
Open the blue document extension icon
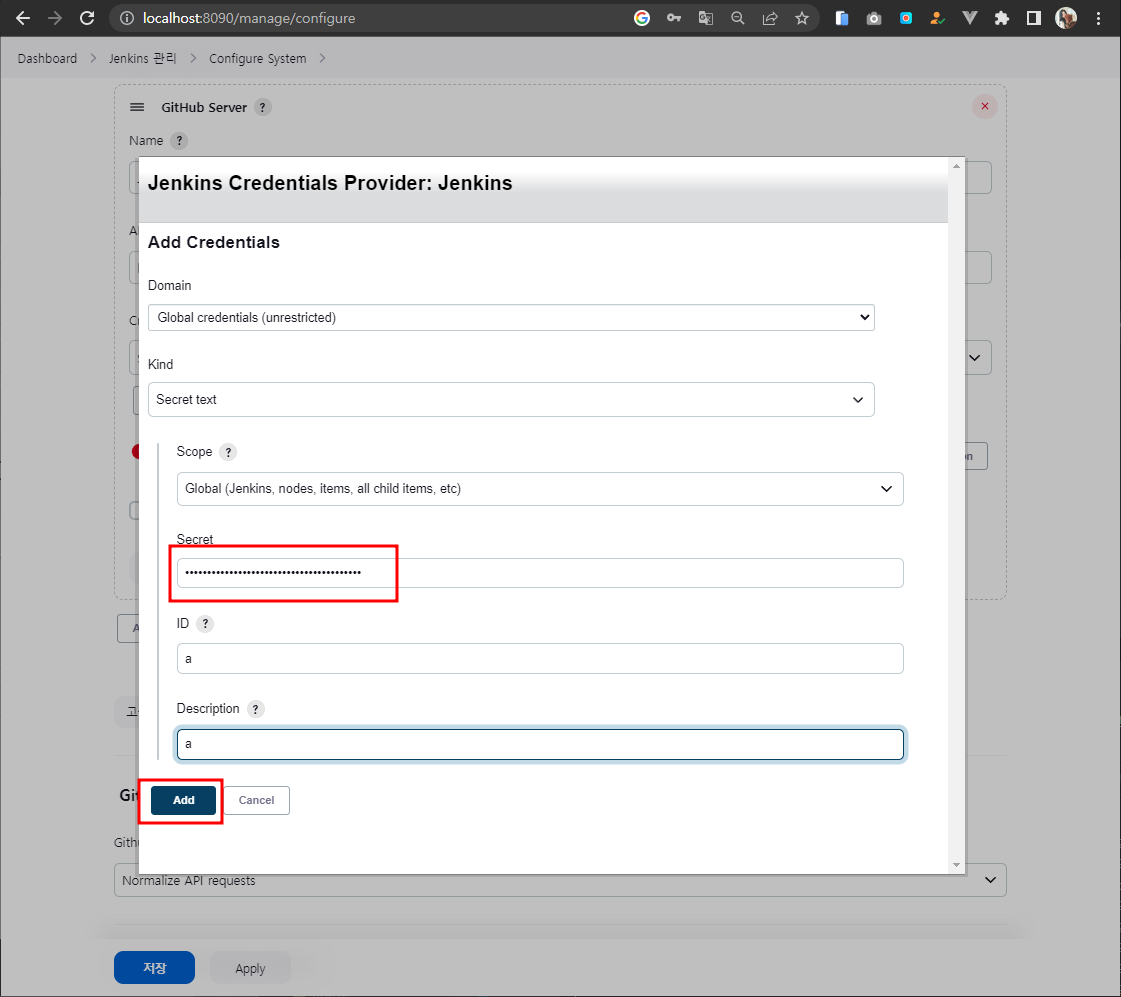point(842,18)
